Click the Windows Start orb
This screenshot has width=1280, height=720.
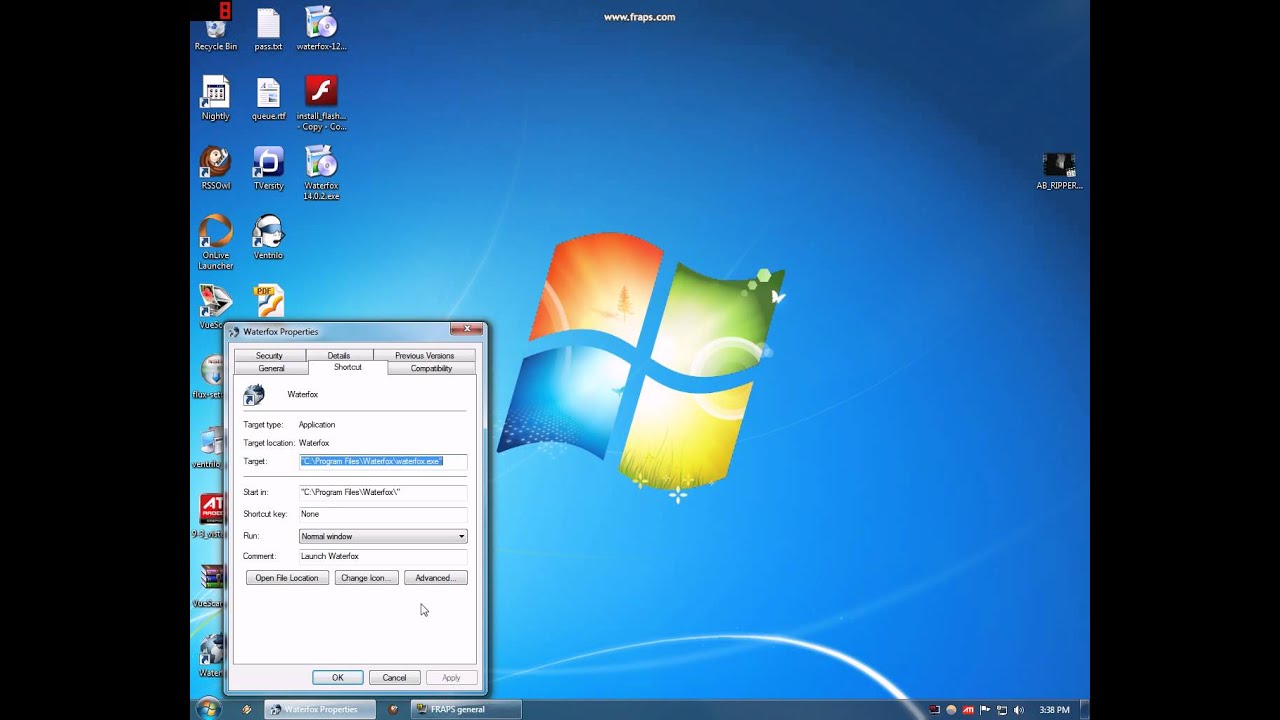click(x=208, y=709)
